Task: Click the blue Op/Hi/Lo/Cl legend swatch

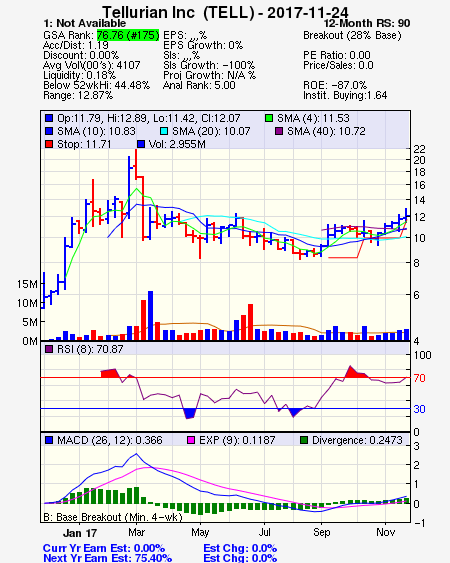Action: (x=49, y=118)
